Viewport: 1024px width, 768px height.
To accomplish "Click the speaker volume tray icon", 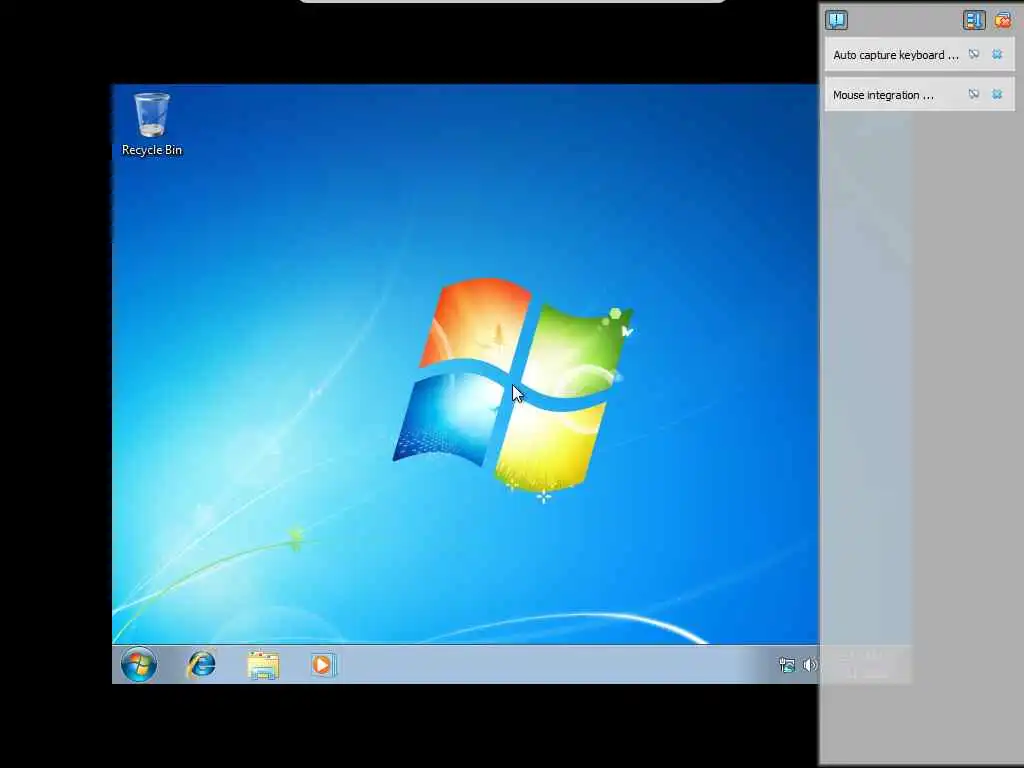I will tap(810, 665).
